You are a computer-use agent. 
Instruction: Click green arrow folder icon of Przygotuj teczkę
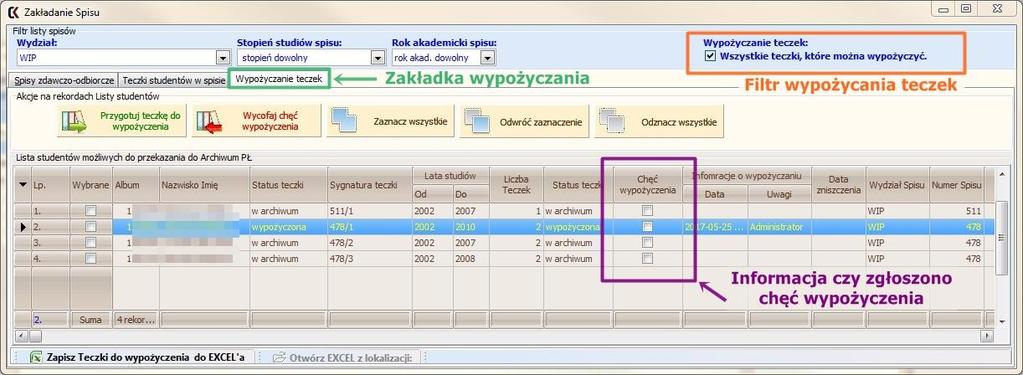pyautogui.click(x=74, y=122)
